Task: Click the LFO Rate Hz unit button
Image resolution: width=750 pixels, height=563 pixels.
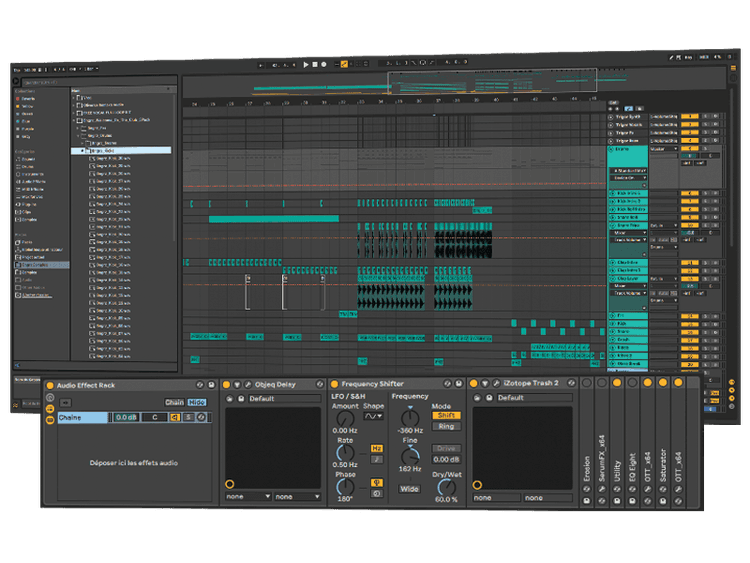Action: tap(376, 449)
